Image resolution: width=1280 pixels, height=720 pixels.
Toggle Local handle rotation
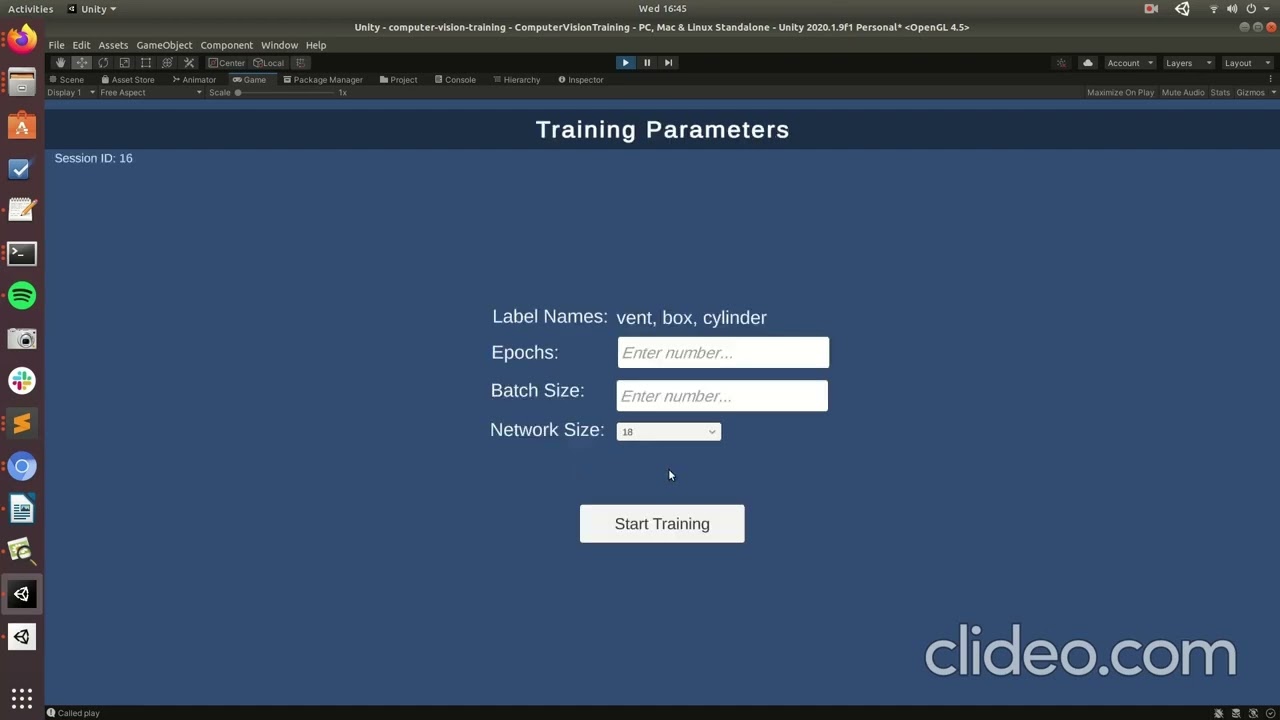[268, 63]
